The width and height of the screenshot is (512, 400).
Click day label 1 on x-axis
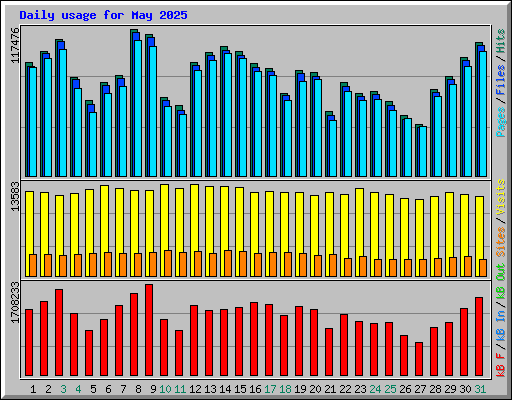pos(33,389)
